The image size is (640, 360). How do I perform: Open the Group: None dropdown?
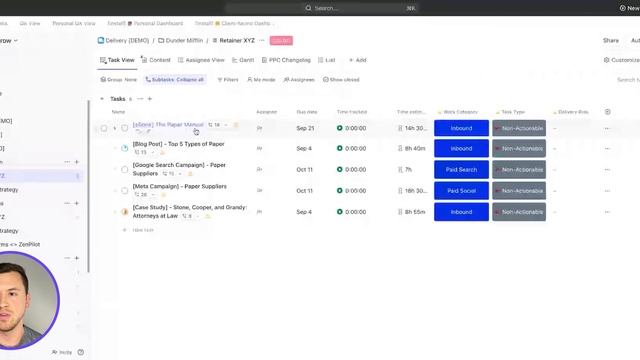118,80
